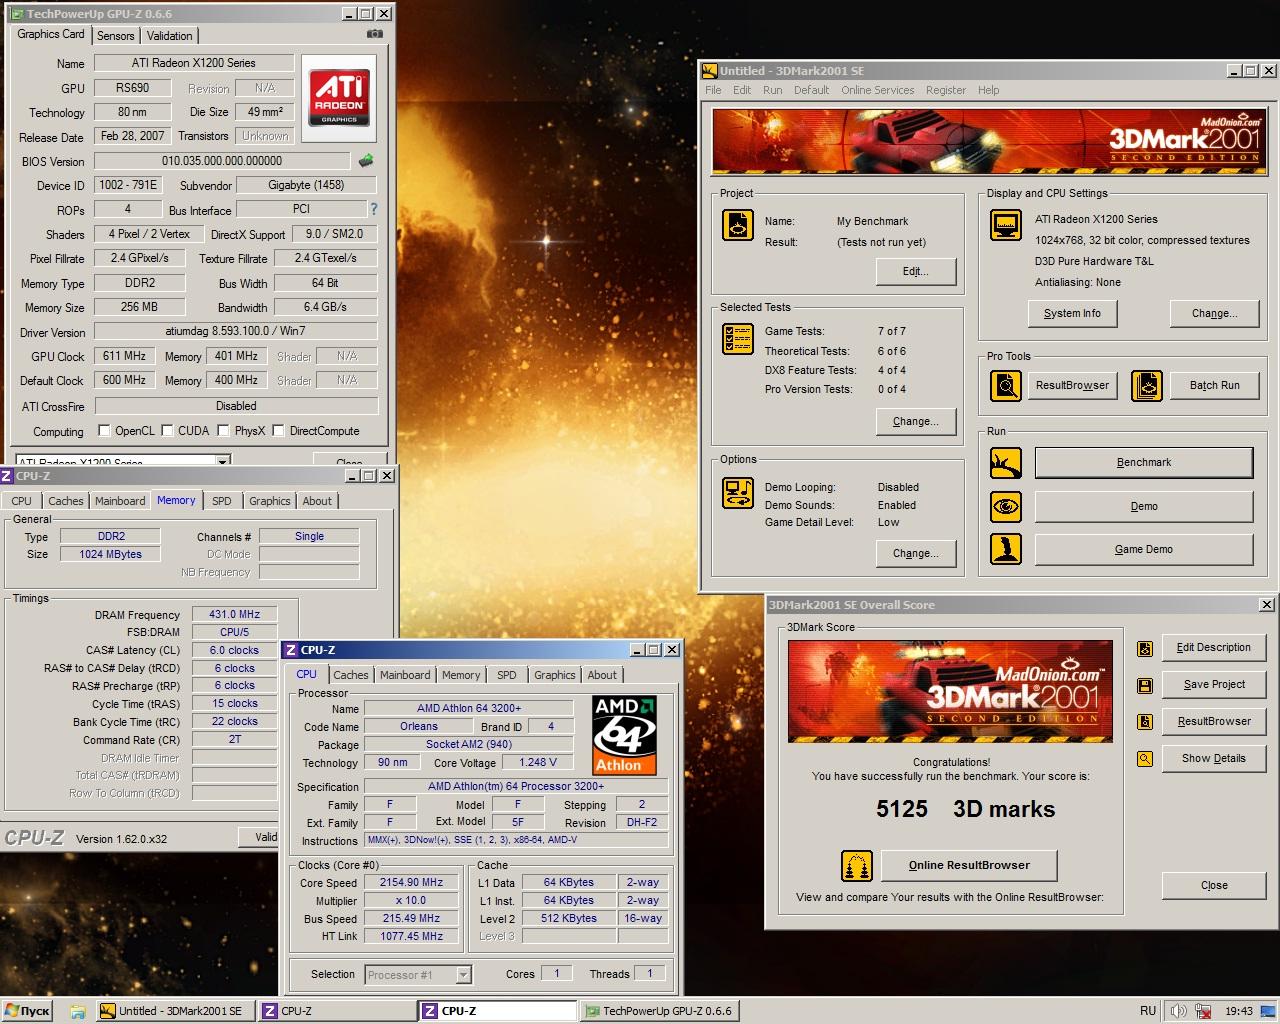
Task: Click the Online ResultBrowser button
Action: [x=969, y=866]
